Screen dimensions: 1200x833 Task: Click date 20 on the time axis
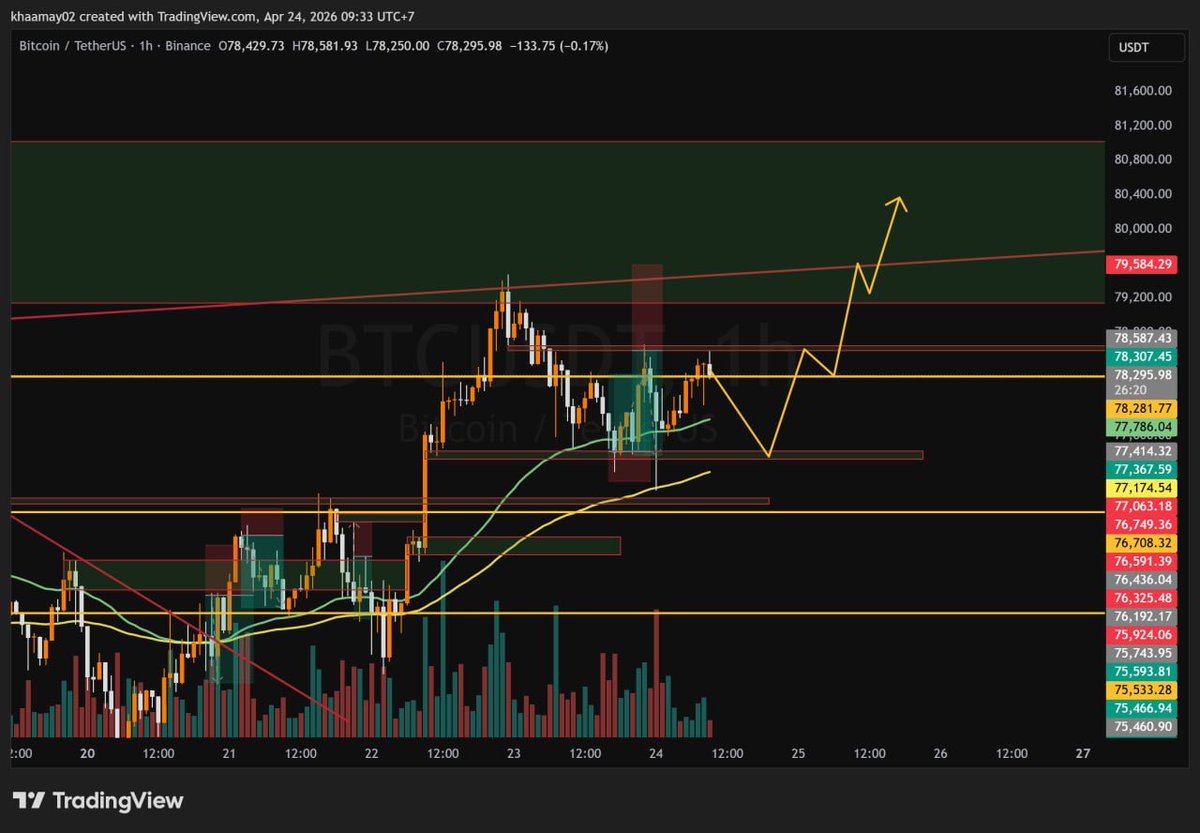click(87, 753)
